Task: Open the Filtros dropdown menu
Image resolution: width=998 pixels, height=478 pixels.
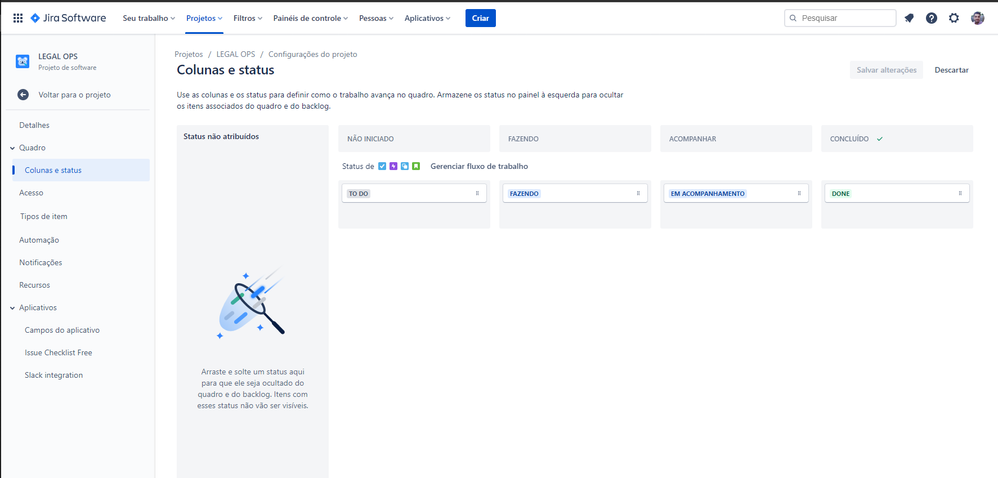Action: (248, 18)
